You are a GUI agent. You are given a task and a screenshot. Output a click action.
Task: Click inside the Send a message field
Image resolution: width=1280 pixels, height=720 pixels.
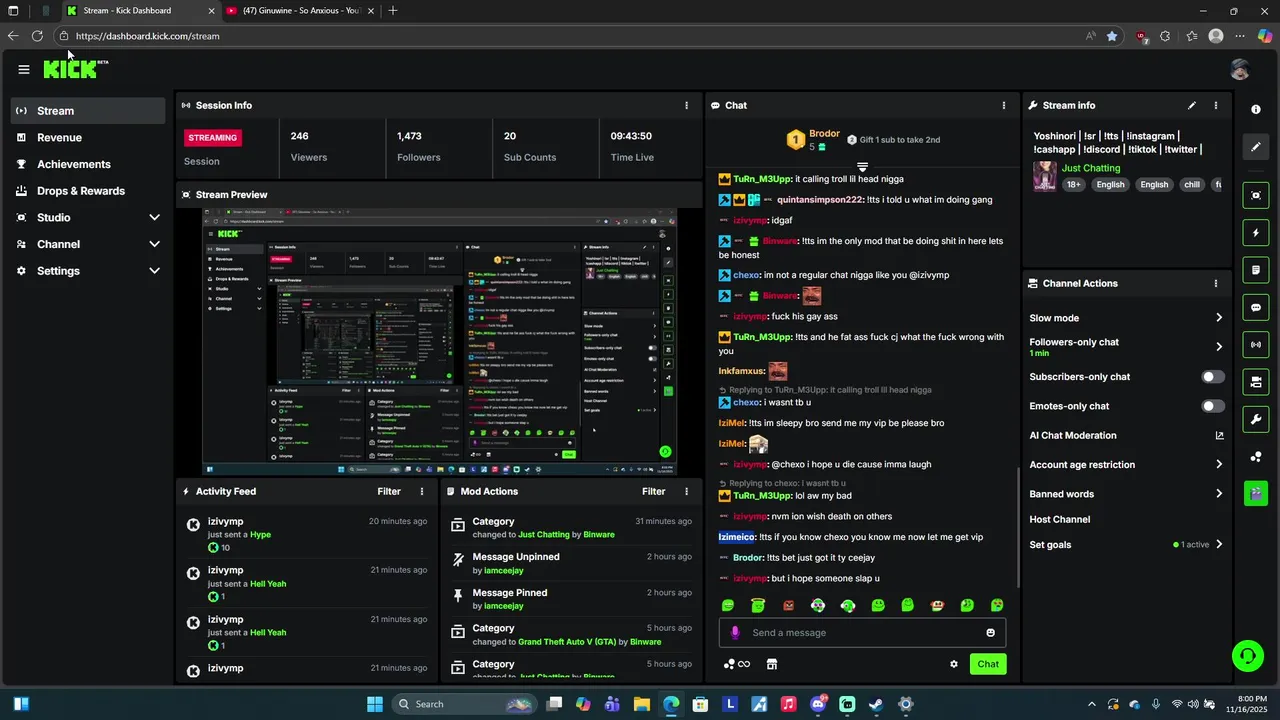[x=862, y=632]
